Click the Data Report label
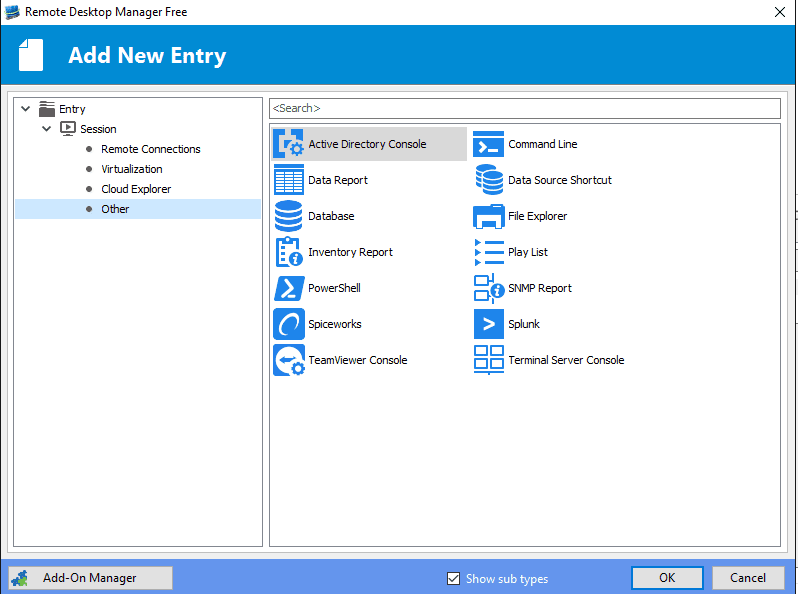Image resolution: width=798 pixels, height=594 pixels. [338, 180]
